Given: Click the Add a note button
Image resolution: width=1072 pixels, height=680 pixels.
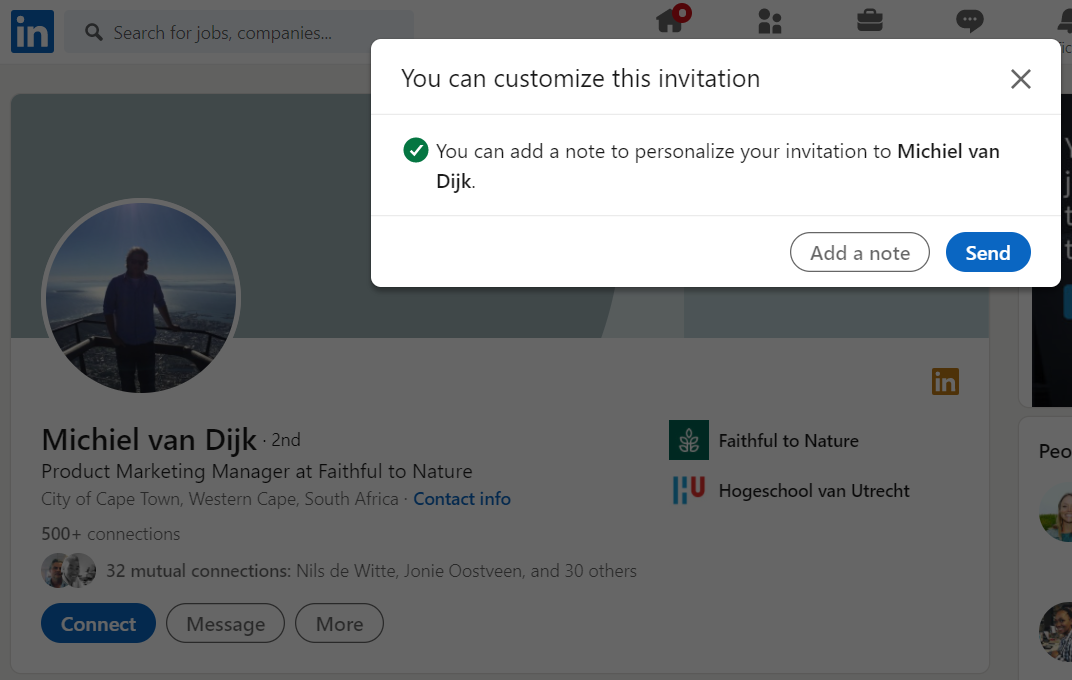Looking at the screenshot, I should click(x=859, y=253).
